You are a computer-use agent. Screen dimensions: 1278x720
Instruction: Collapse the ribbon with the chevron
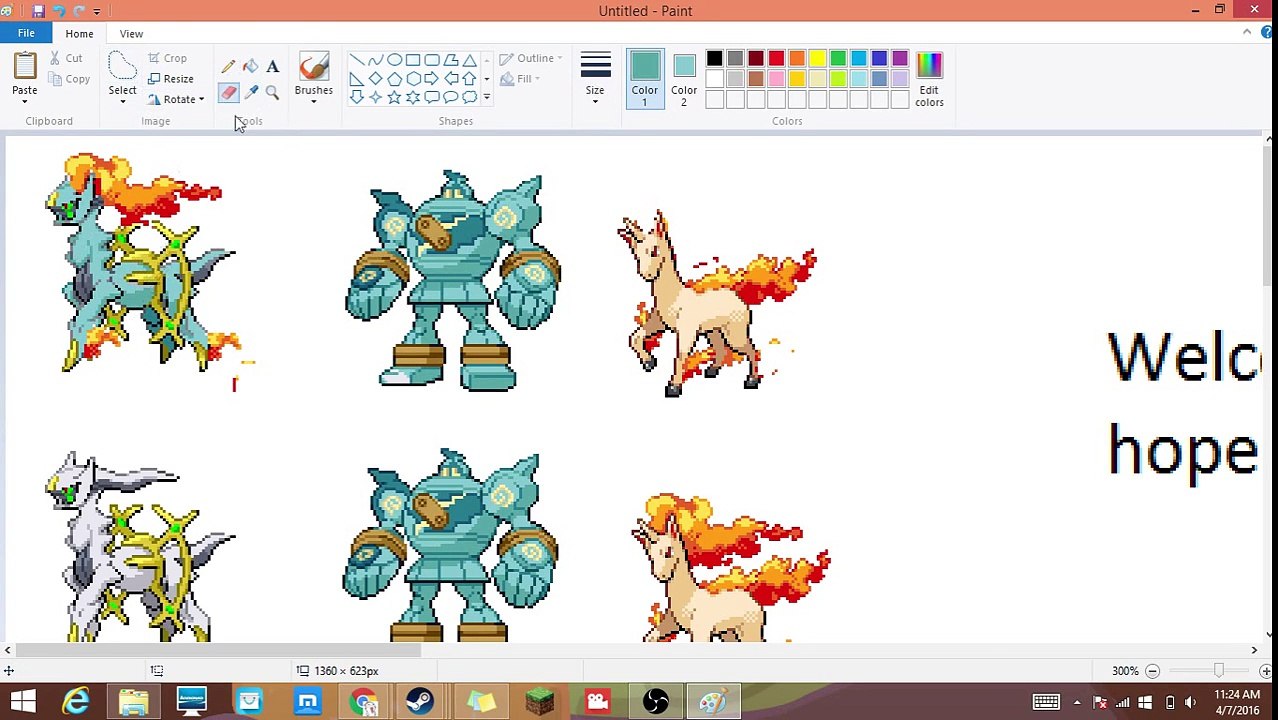tap(1247, 33)
